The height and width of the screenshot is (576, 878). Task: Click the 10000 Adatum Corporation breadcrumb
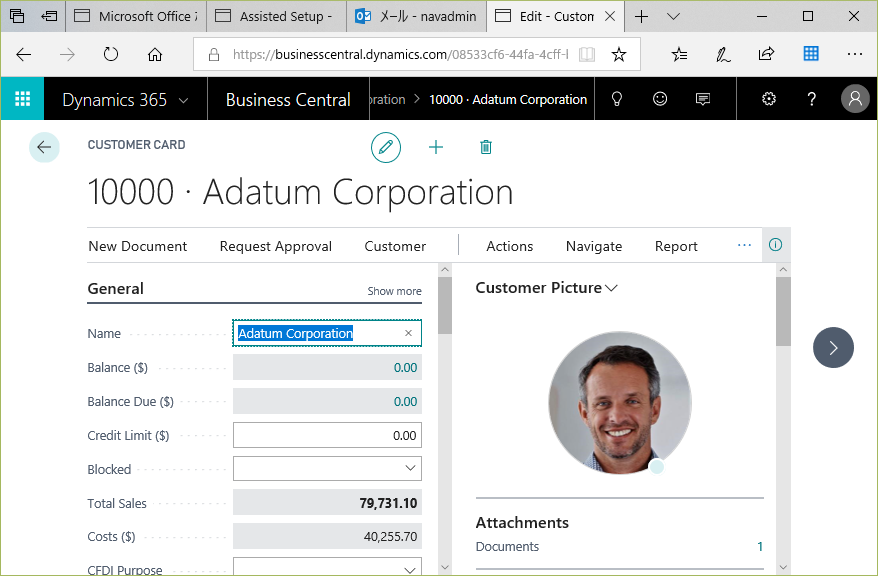coord(508,100)
